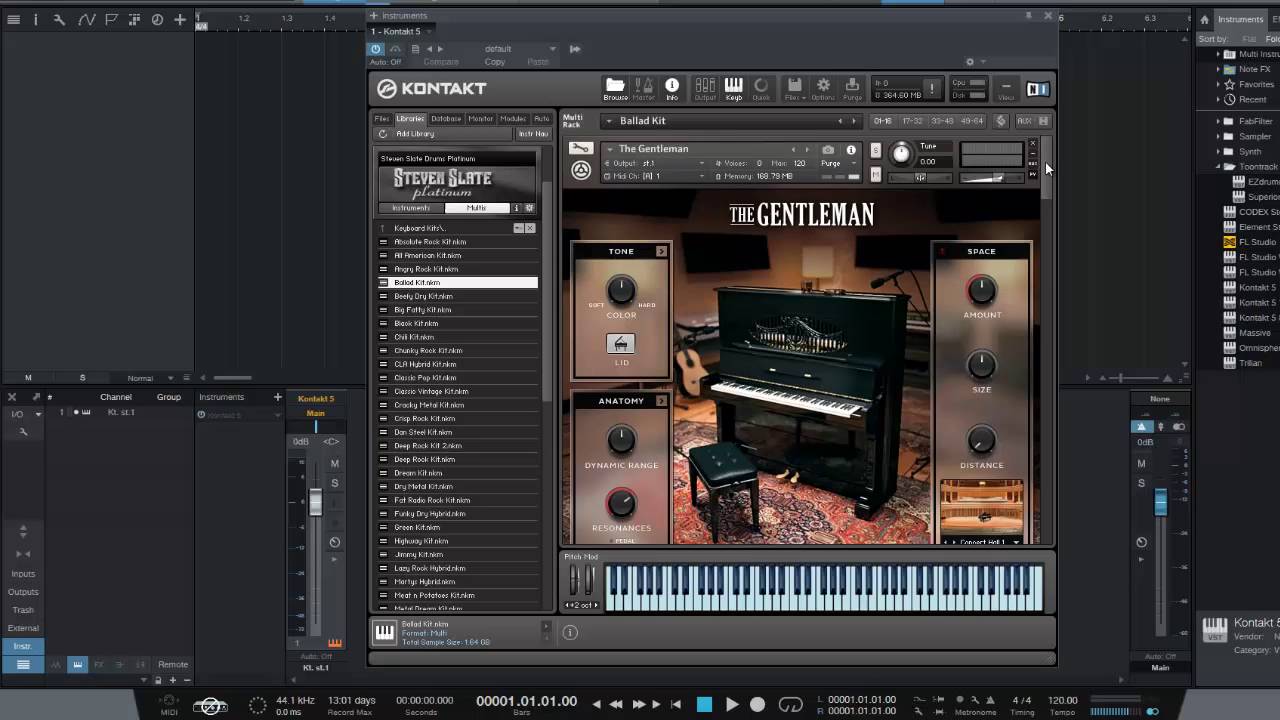Click the Purge icon in Kontakt toolbar
This screenshot has width=1280, height=720.
click(x=852, y=89)
